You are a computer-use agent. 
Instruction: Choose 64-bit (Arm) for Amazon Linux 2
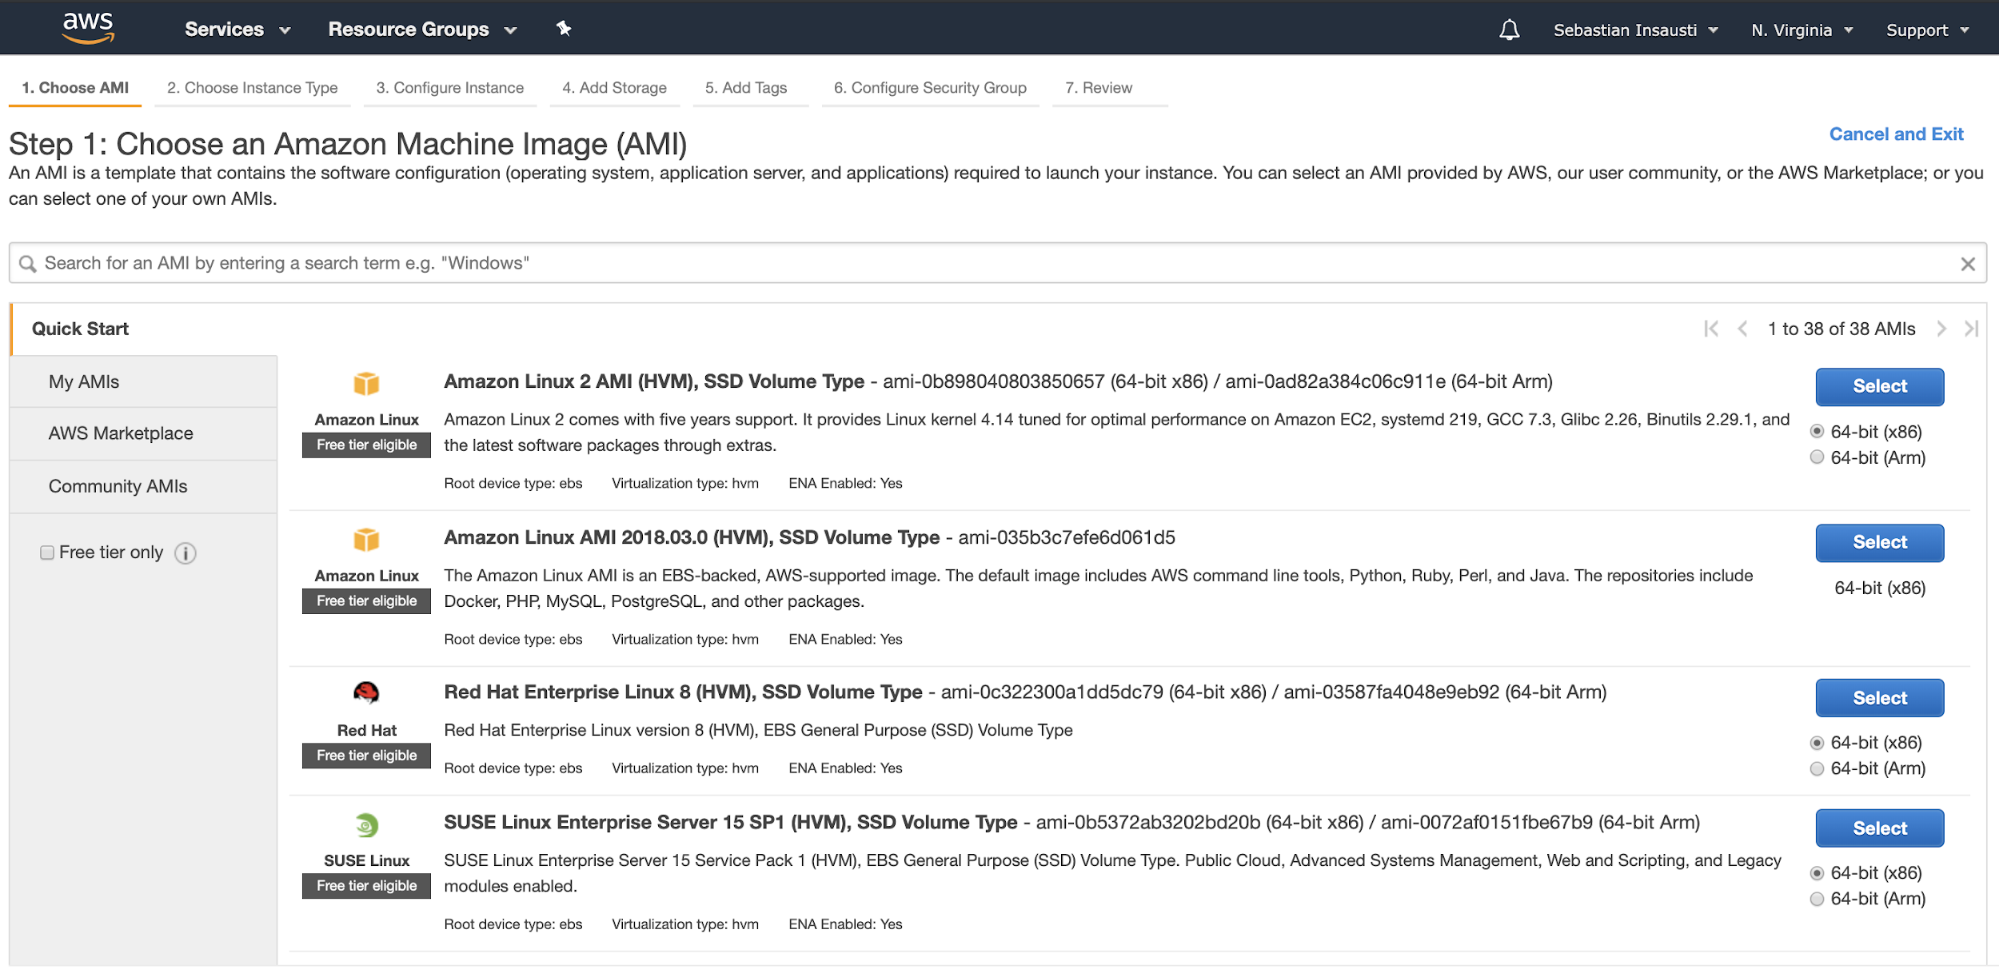[x=1817, y=458]
